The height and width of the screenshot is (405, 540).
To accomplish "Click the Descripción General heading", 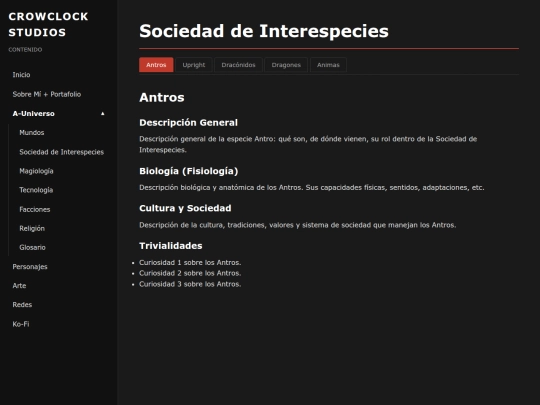I will click(x=188, y=123).
